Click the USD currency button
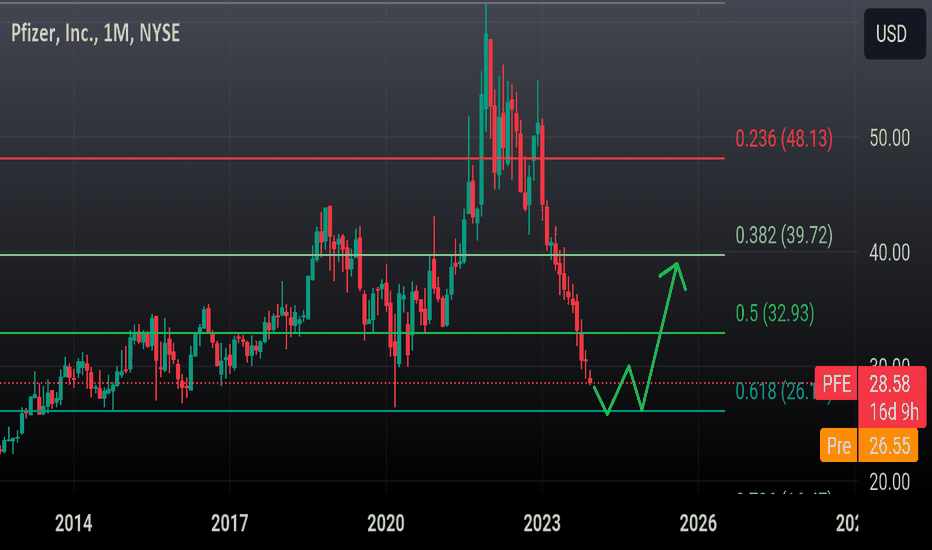The width and height of the screenshot is (932, 550). click(x=894, y=34)
